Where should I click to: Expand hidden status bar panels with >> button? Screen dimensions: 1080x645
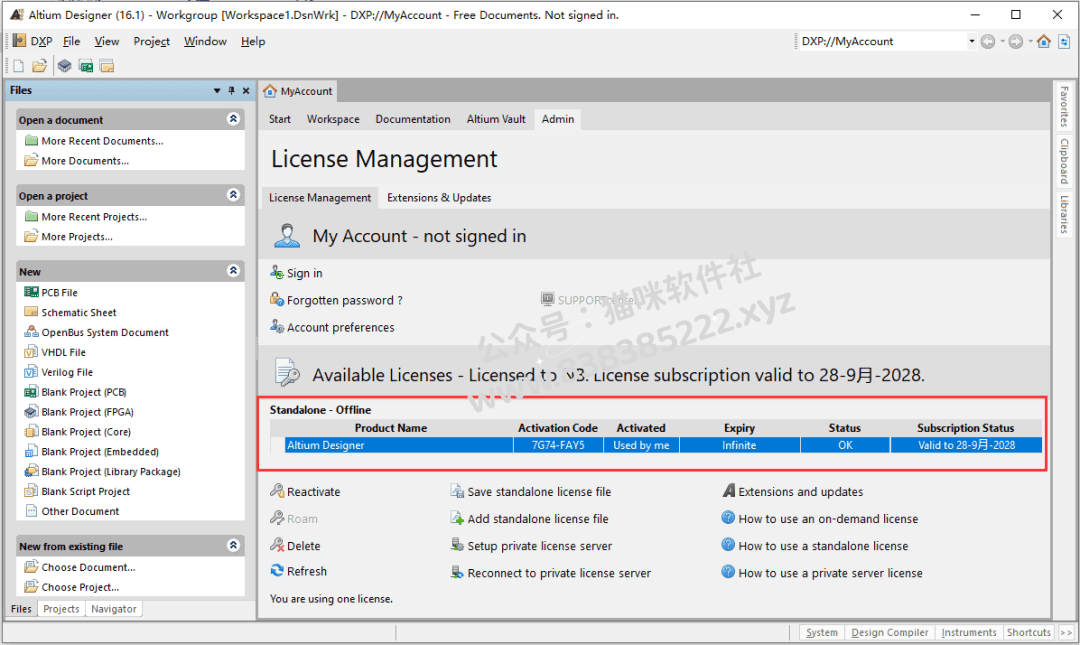point(1066,633)
